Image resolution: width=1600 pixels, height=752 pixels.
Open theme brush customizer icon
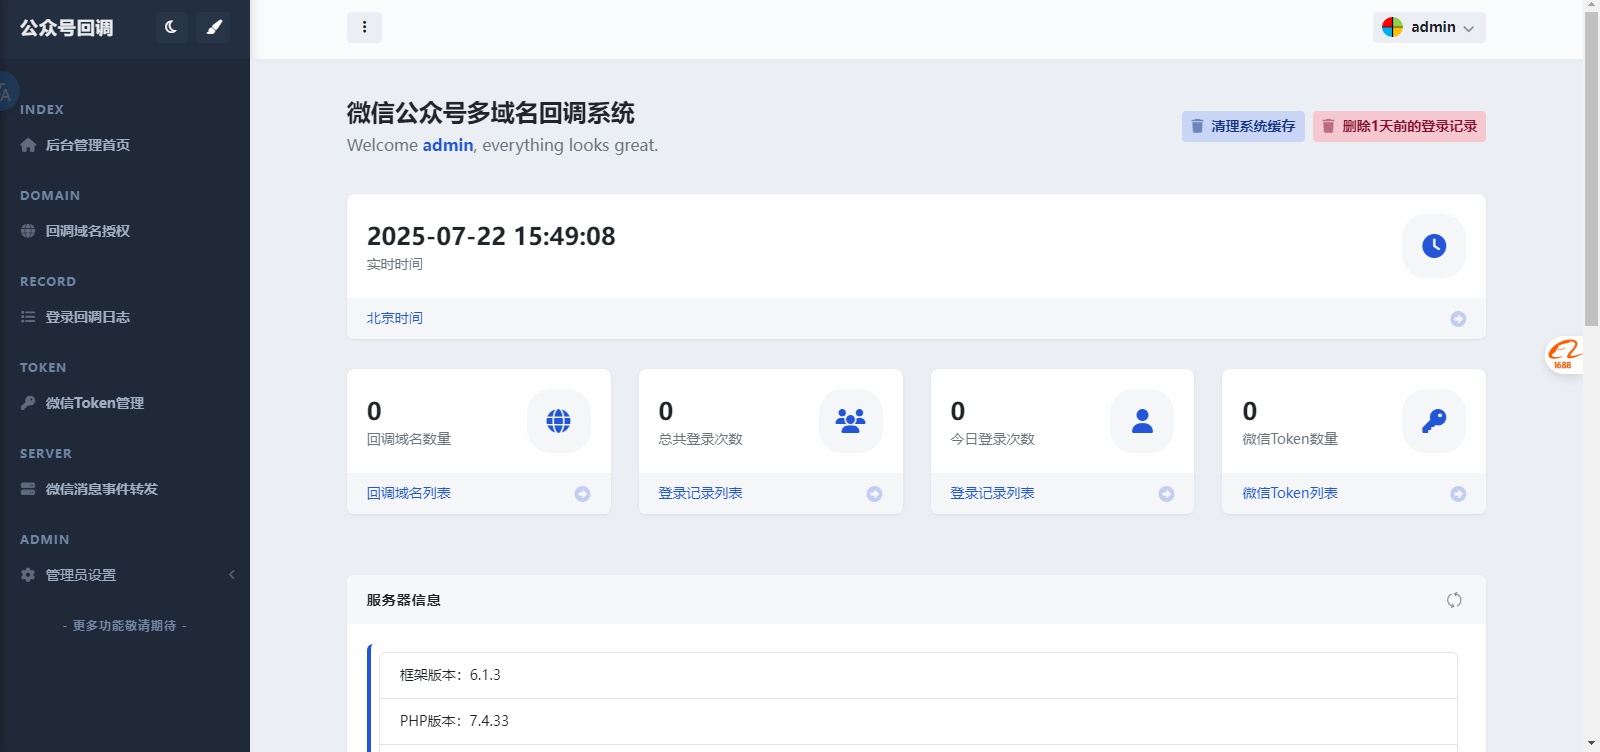[x=214, y=27]
